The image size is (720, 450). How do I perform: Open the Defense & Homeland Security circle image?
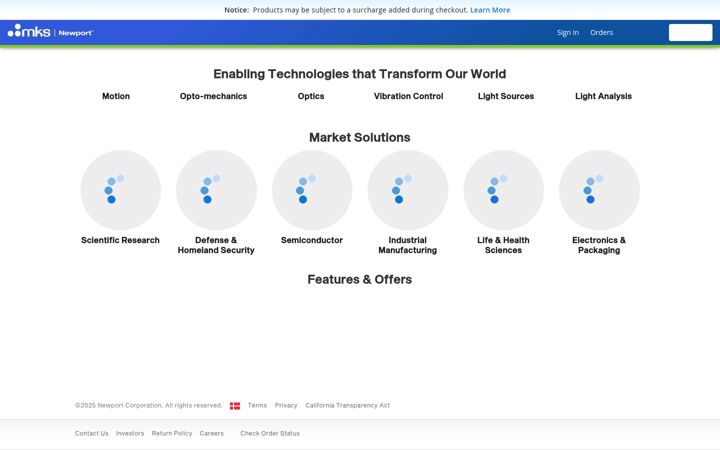pos(216,190)
